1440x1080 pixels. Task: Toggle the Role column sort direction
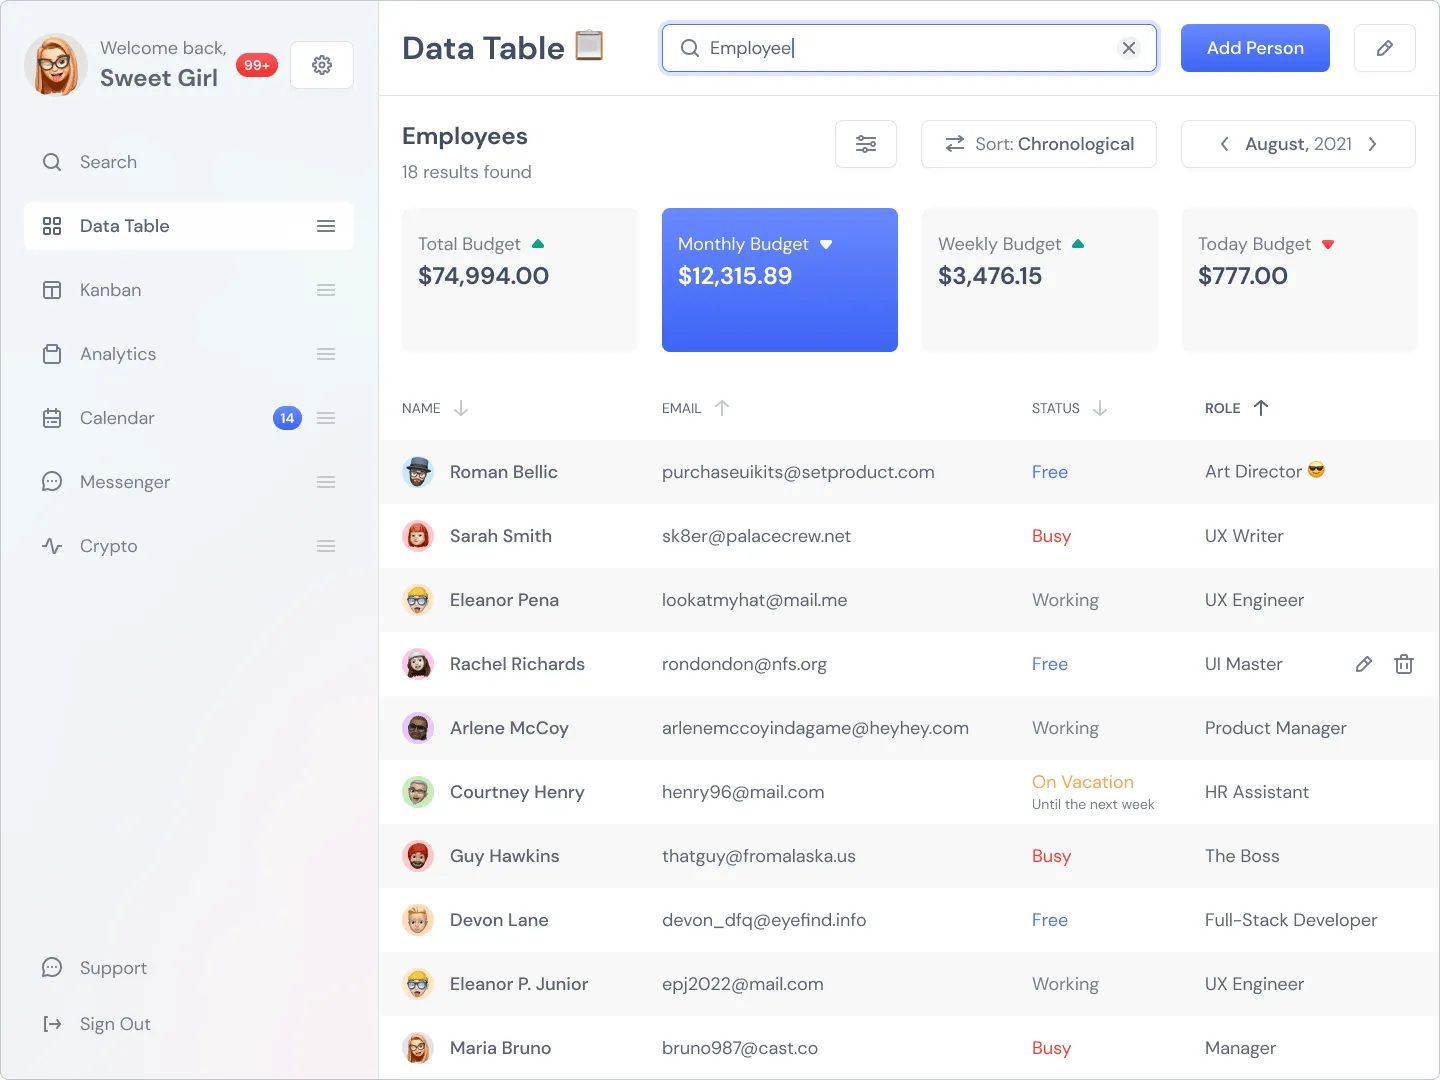point(1262,408)
